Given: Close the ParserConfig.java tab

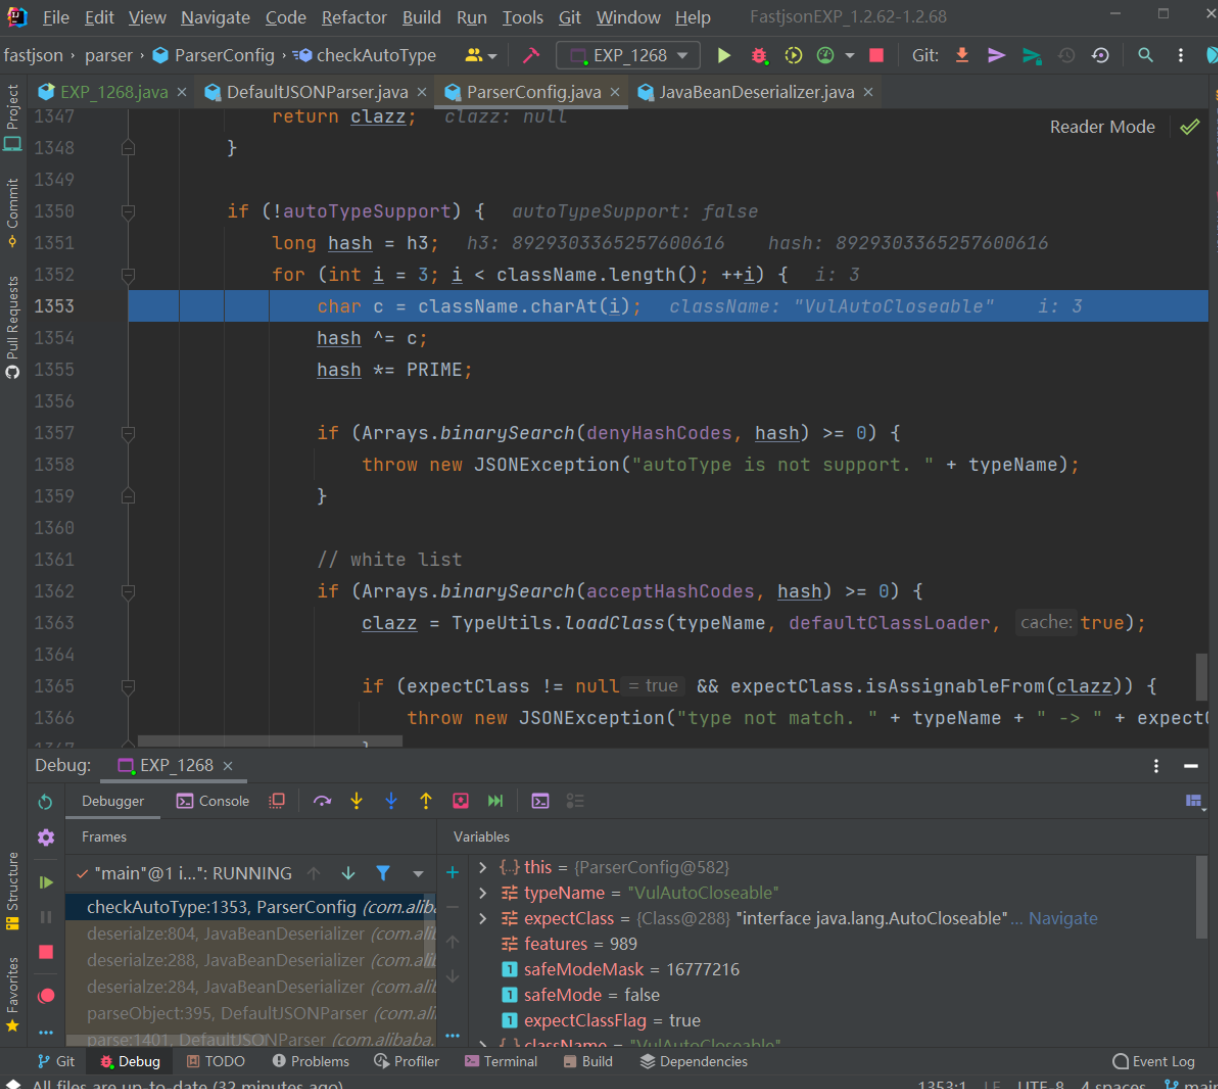Looking at the screenshot, I should (x=615, y=92).
